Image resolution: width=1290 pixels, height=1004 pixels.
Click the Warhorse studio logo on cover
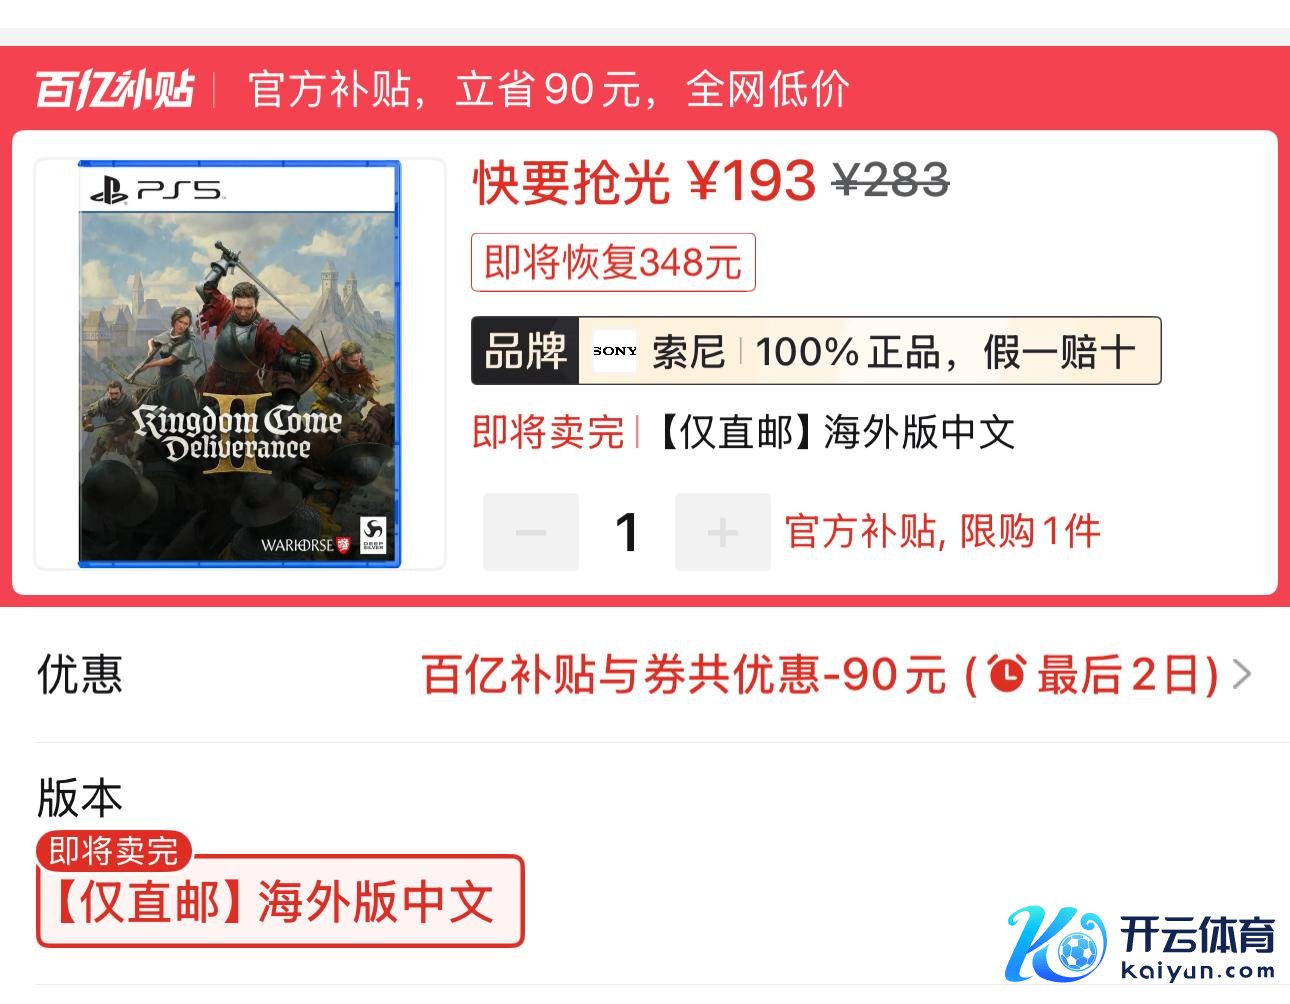pyautogui.click(x=306, y=545)
